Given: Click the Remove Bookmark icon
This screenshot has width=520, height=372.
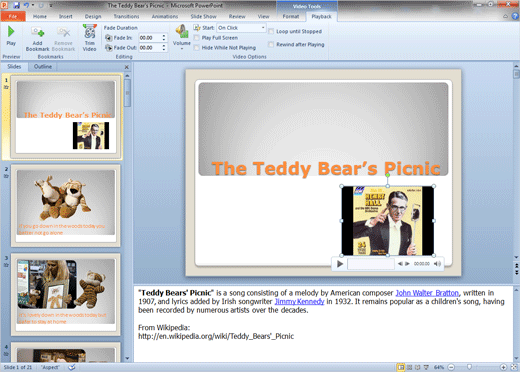Looking at the screenshot, I should 63,32.
